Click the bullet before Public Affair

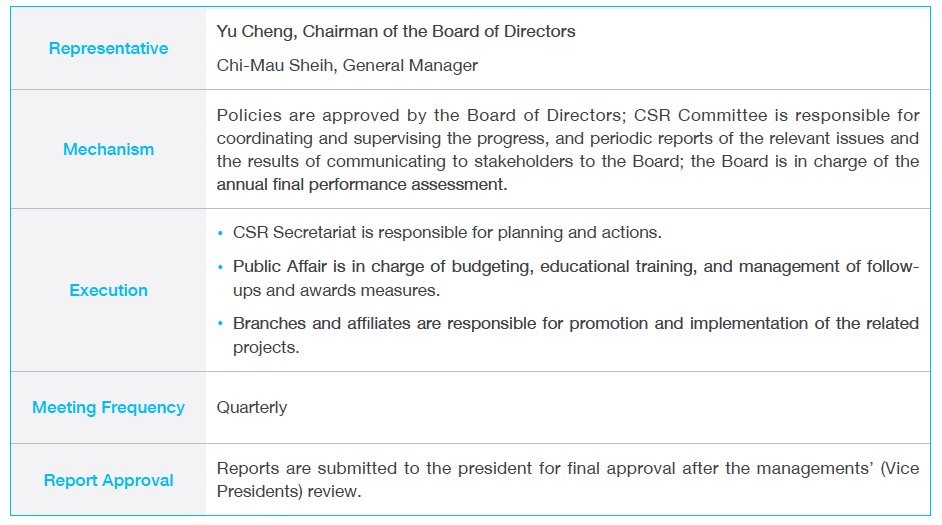coord(220,267)
